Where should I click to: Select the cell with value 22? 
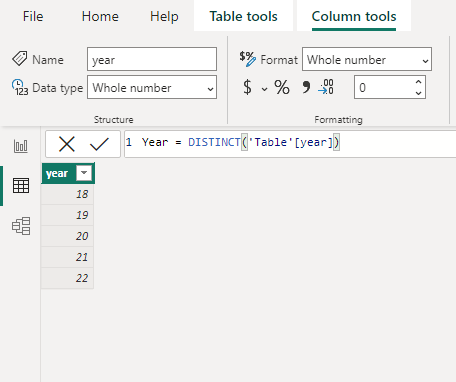(x=67, y=278)
